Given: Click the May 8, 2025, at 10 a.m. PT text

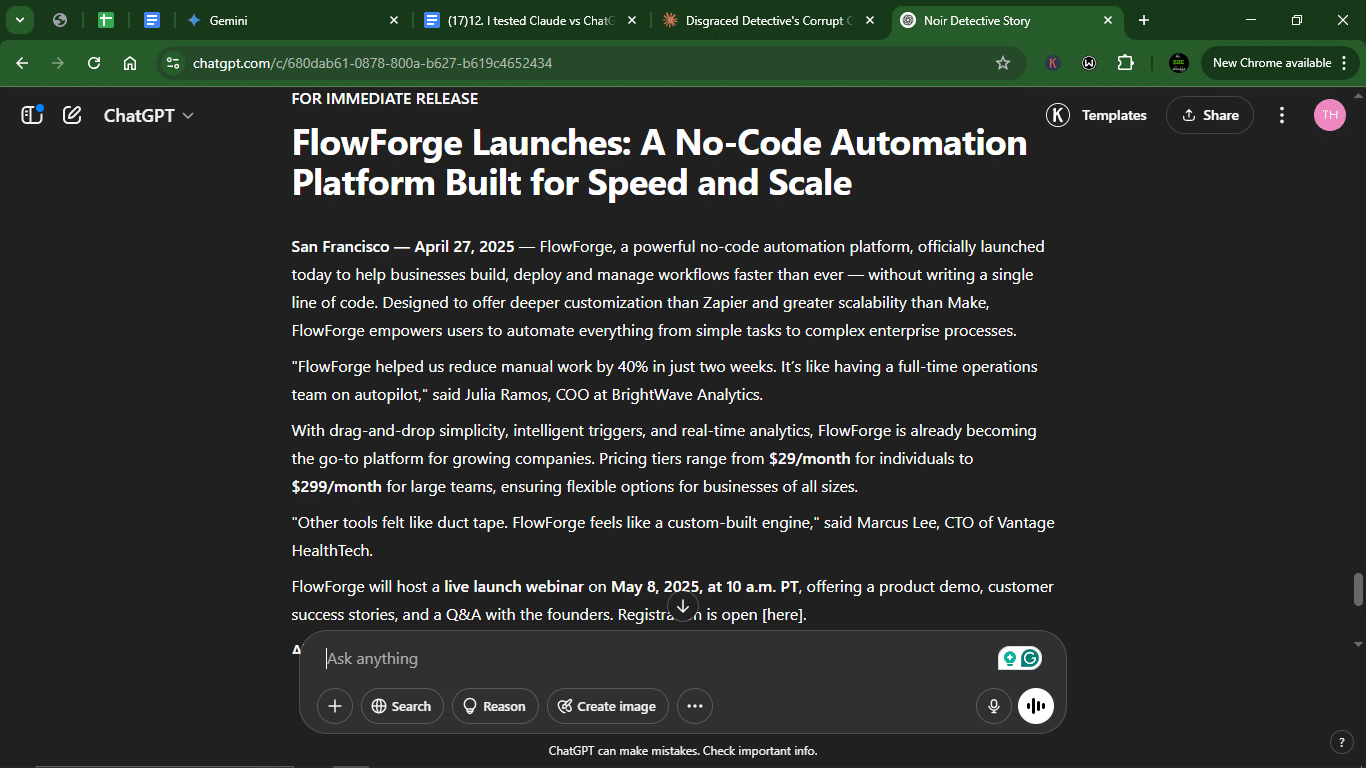Looking at the screenshot, I should click(x=706, y=587).
